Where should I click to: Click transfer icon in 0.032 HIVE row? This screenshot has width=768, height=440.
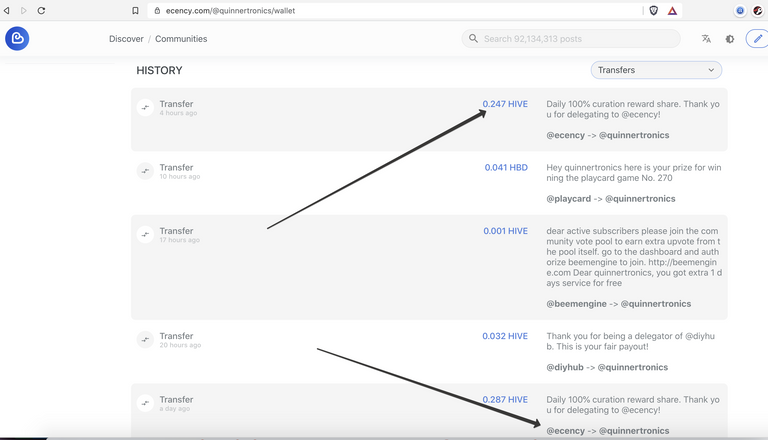(145, 340)
